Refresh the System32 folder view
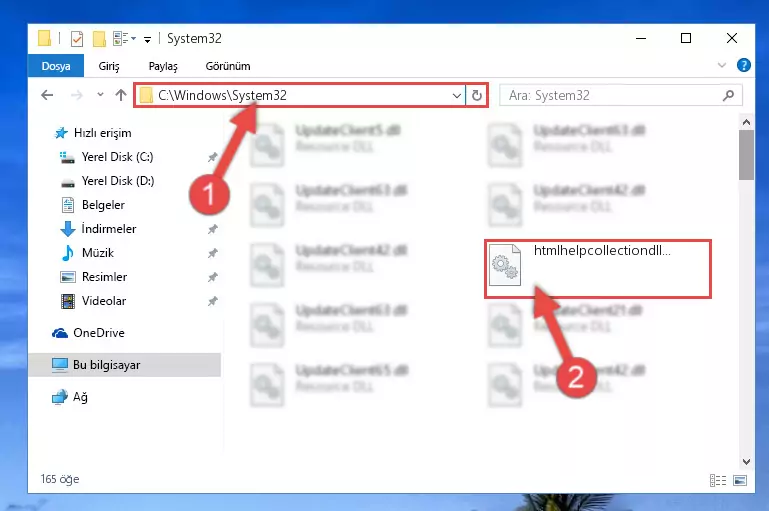This screenshot has width=769, height=511. 477,95
